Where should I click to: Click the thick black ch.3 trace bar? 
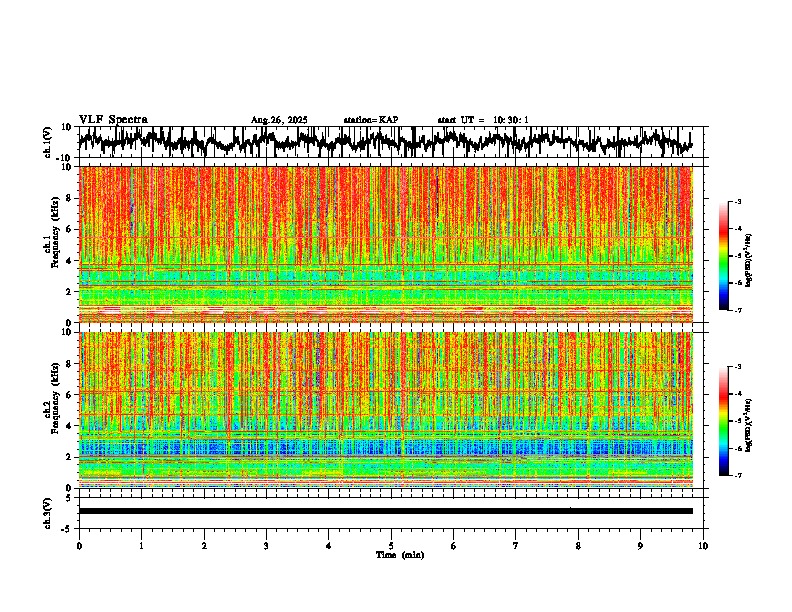(386, 511)
